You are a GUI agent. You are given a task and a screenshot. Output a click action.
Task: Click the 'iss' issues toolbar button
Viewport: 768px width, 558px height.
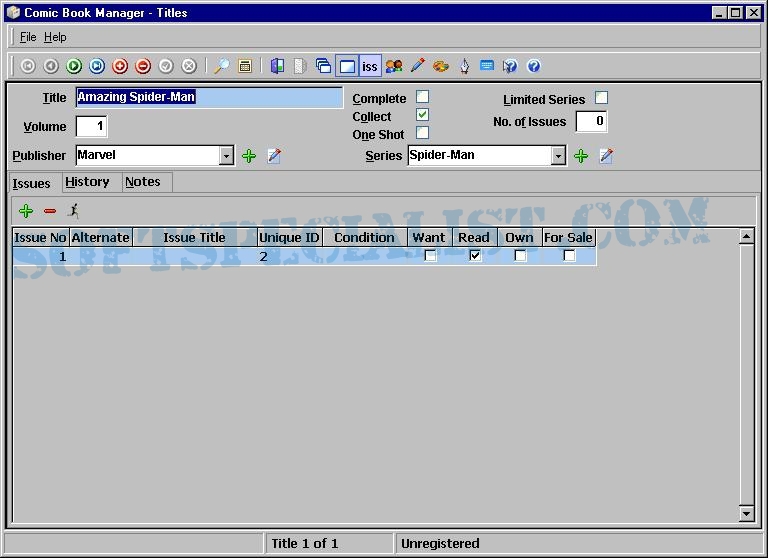pos(370,66)
